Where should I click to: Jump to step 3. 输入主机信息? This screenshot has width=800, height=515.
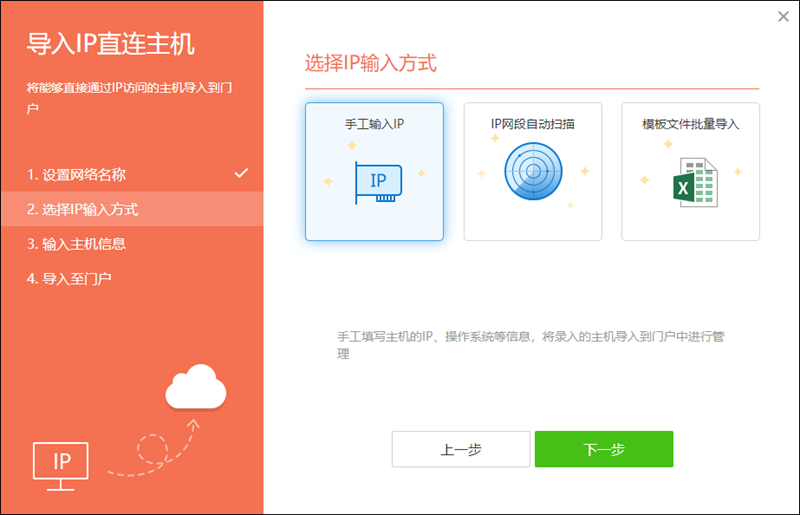76,244
